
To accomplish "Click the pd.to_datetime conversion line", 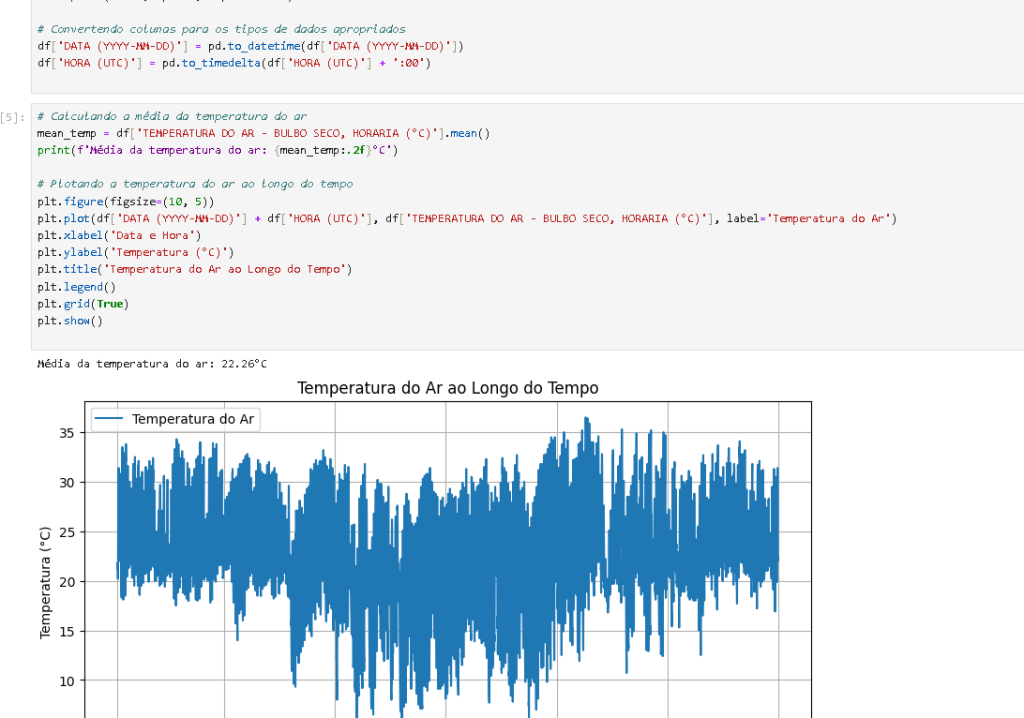I will [250, 46].
